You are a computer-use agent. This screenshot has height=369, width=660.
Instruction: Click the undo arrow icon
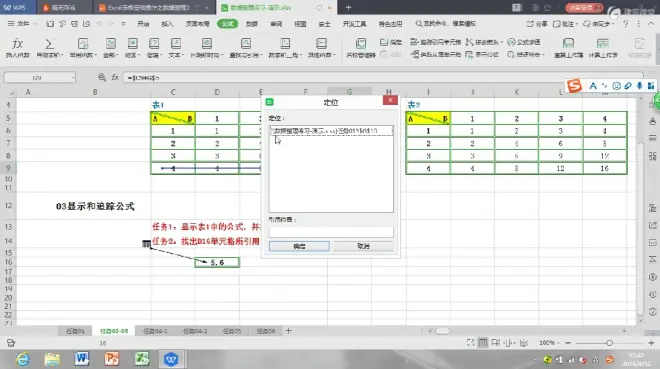(99, 24)
